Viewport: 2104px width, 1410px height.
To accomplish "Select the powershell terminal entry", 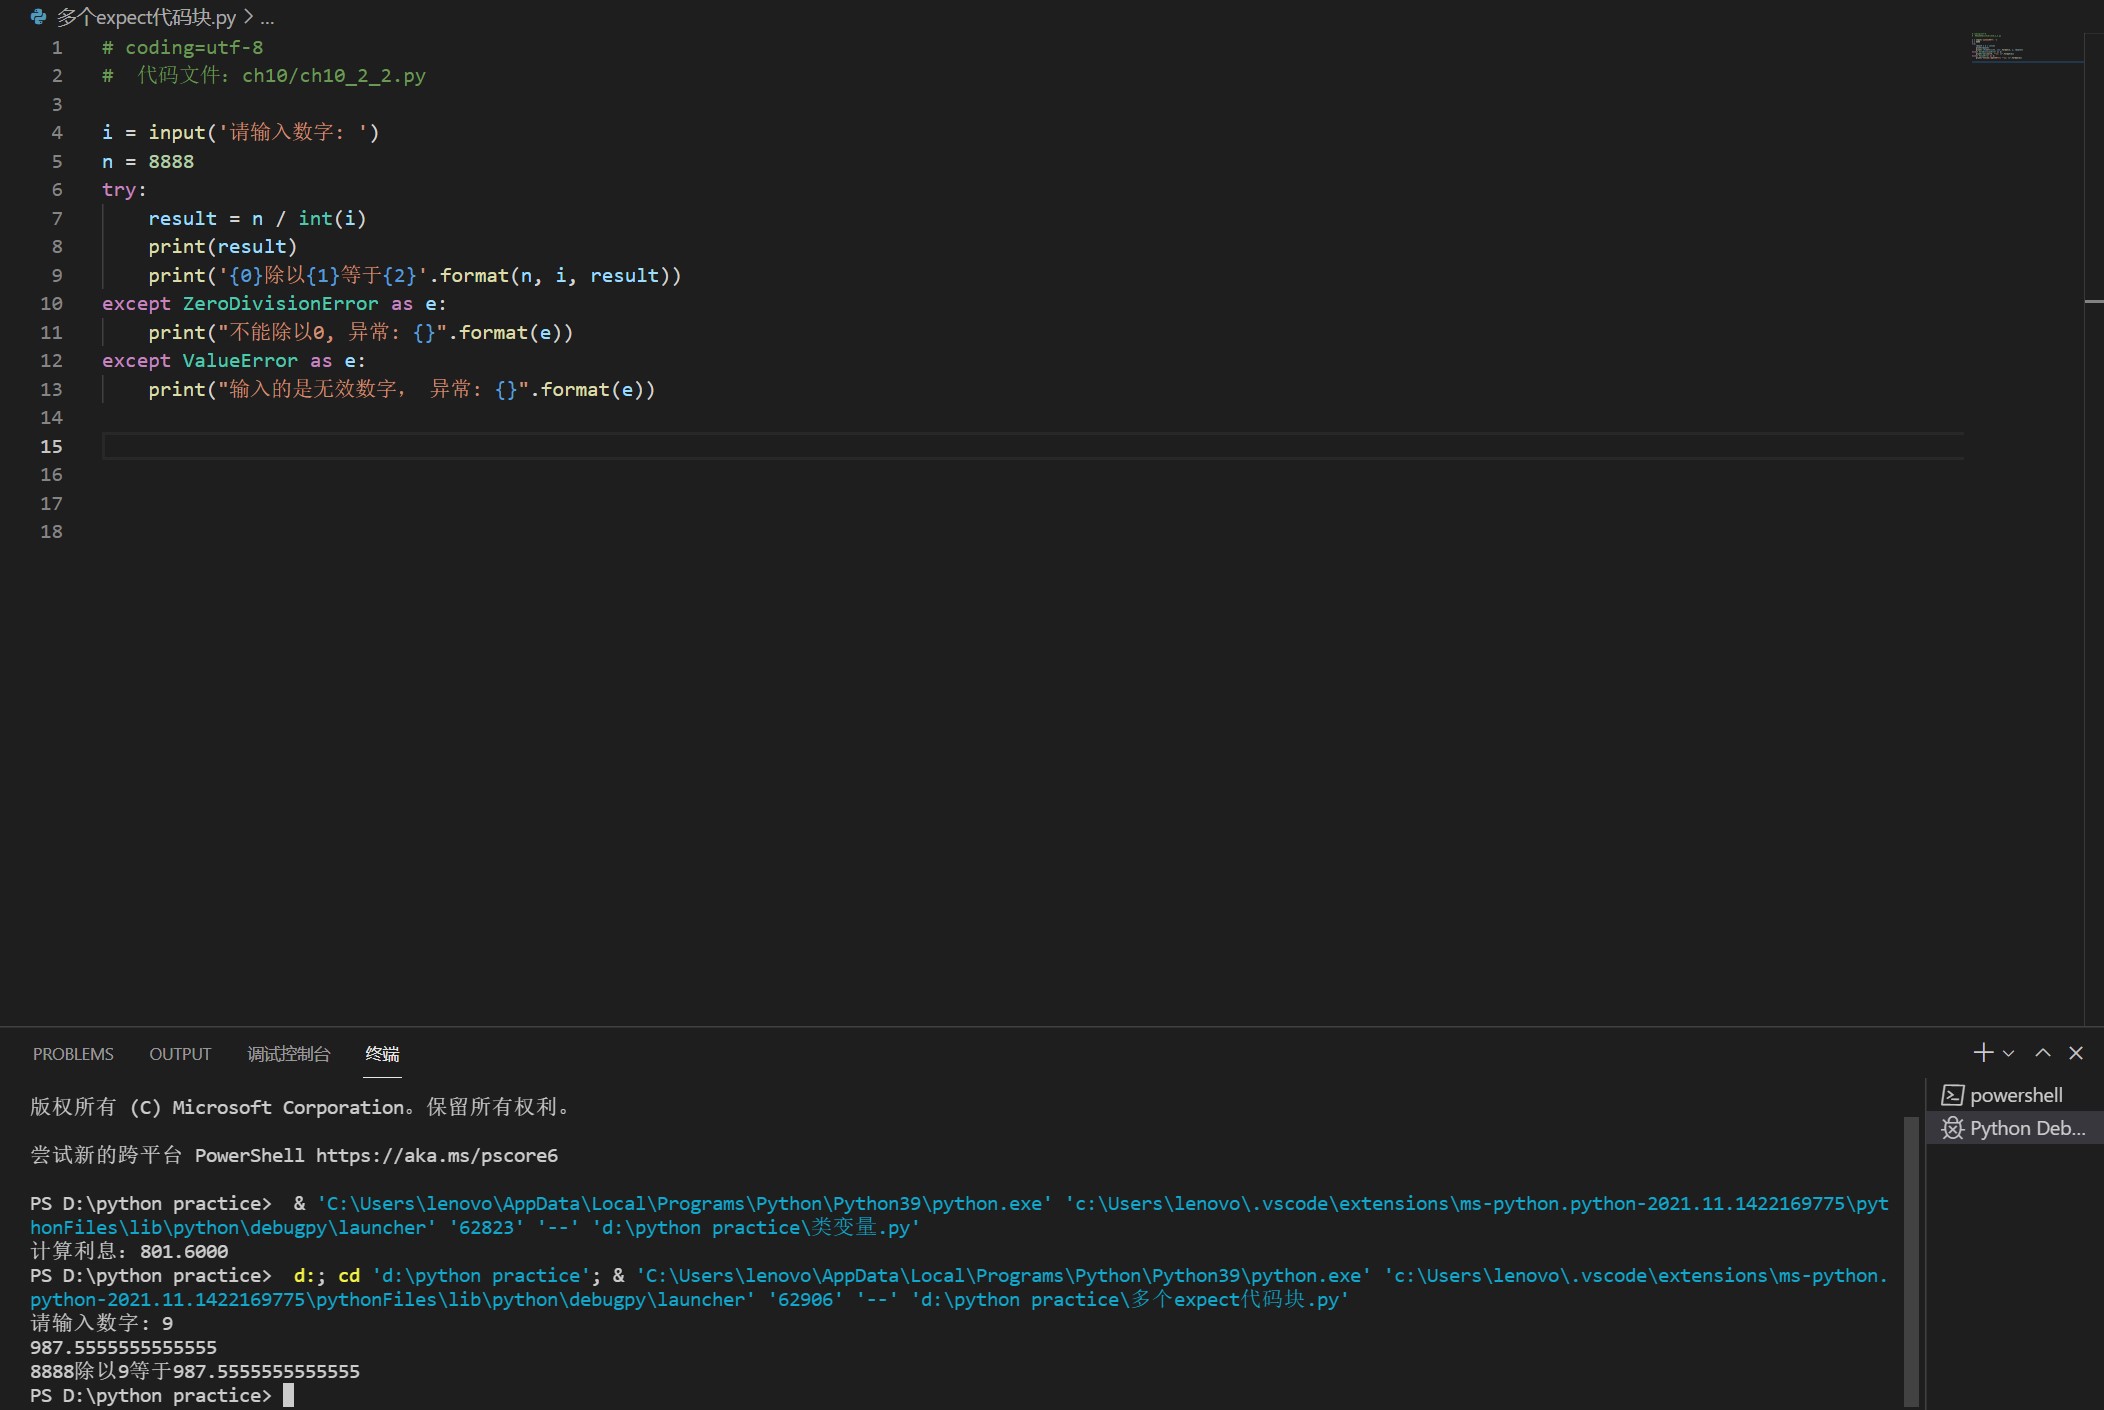I will 2014,1095.
